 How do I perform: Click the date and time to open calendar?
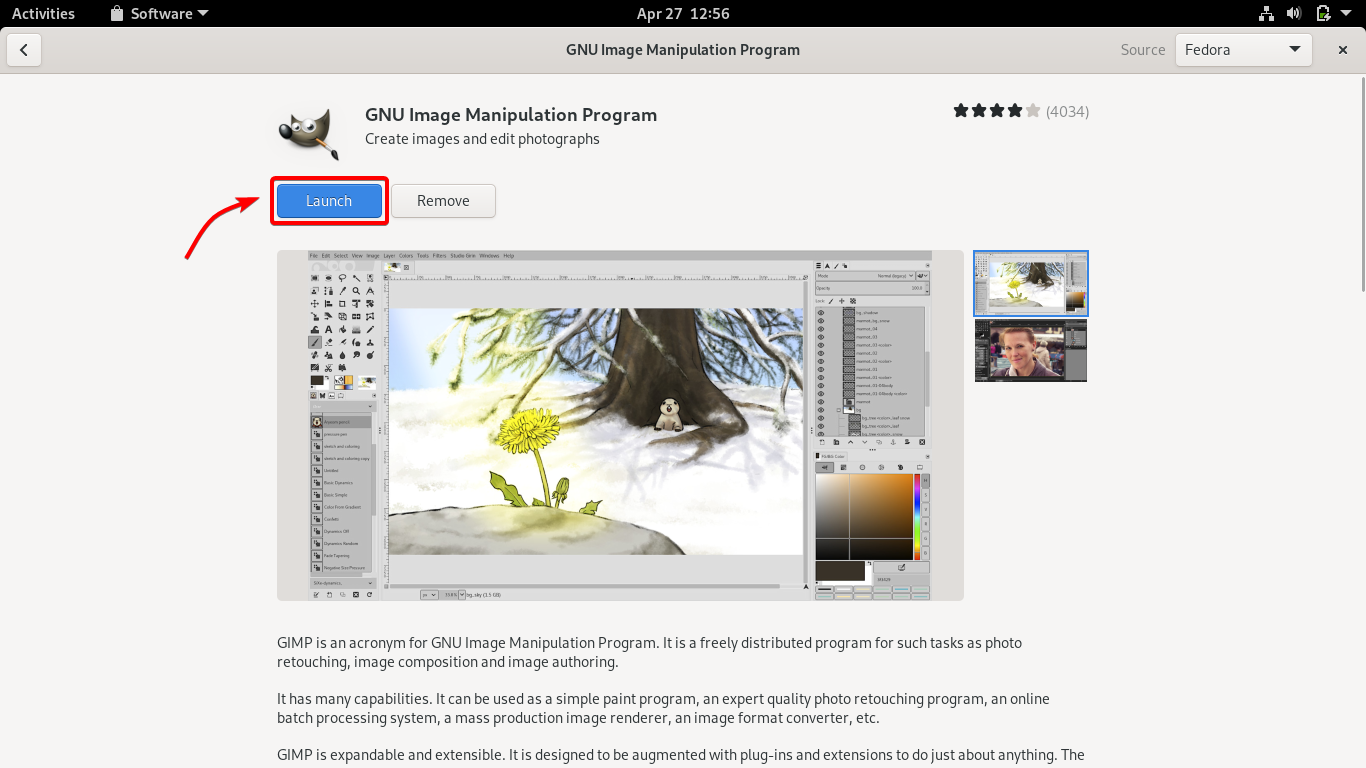tap(683, 13)
